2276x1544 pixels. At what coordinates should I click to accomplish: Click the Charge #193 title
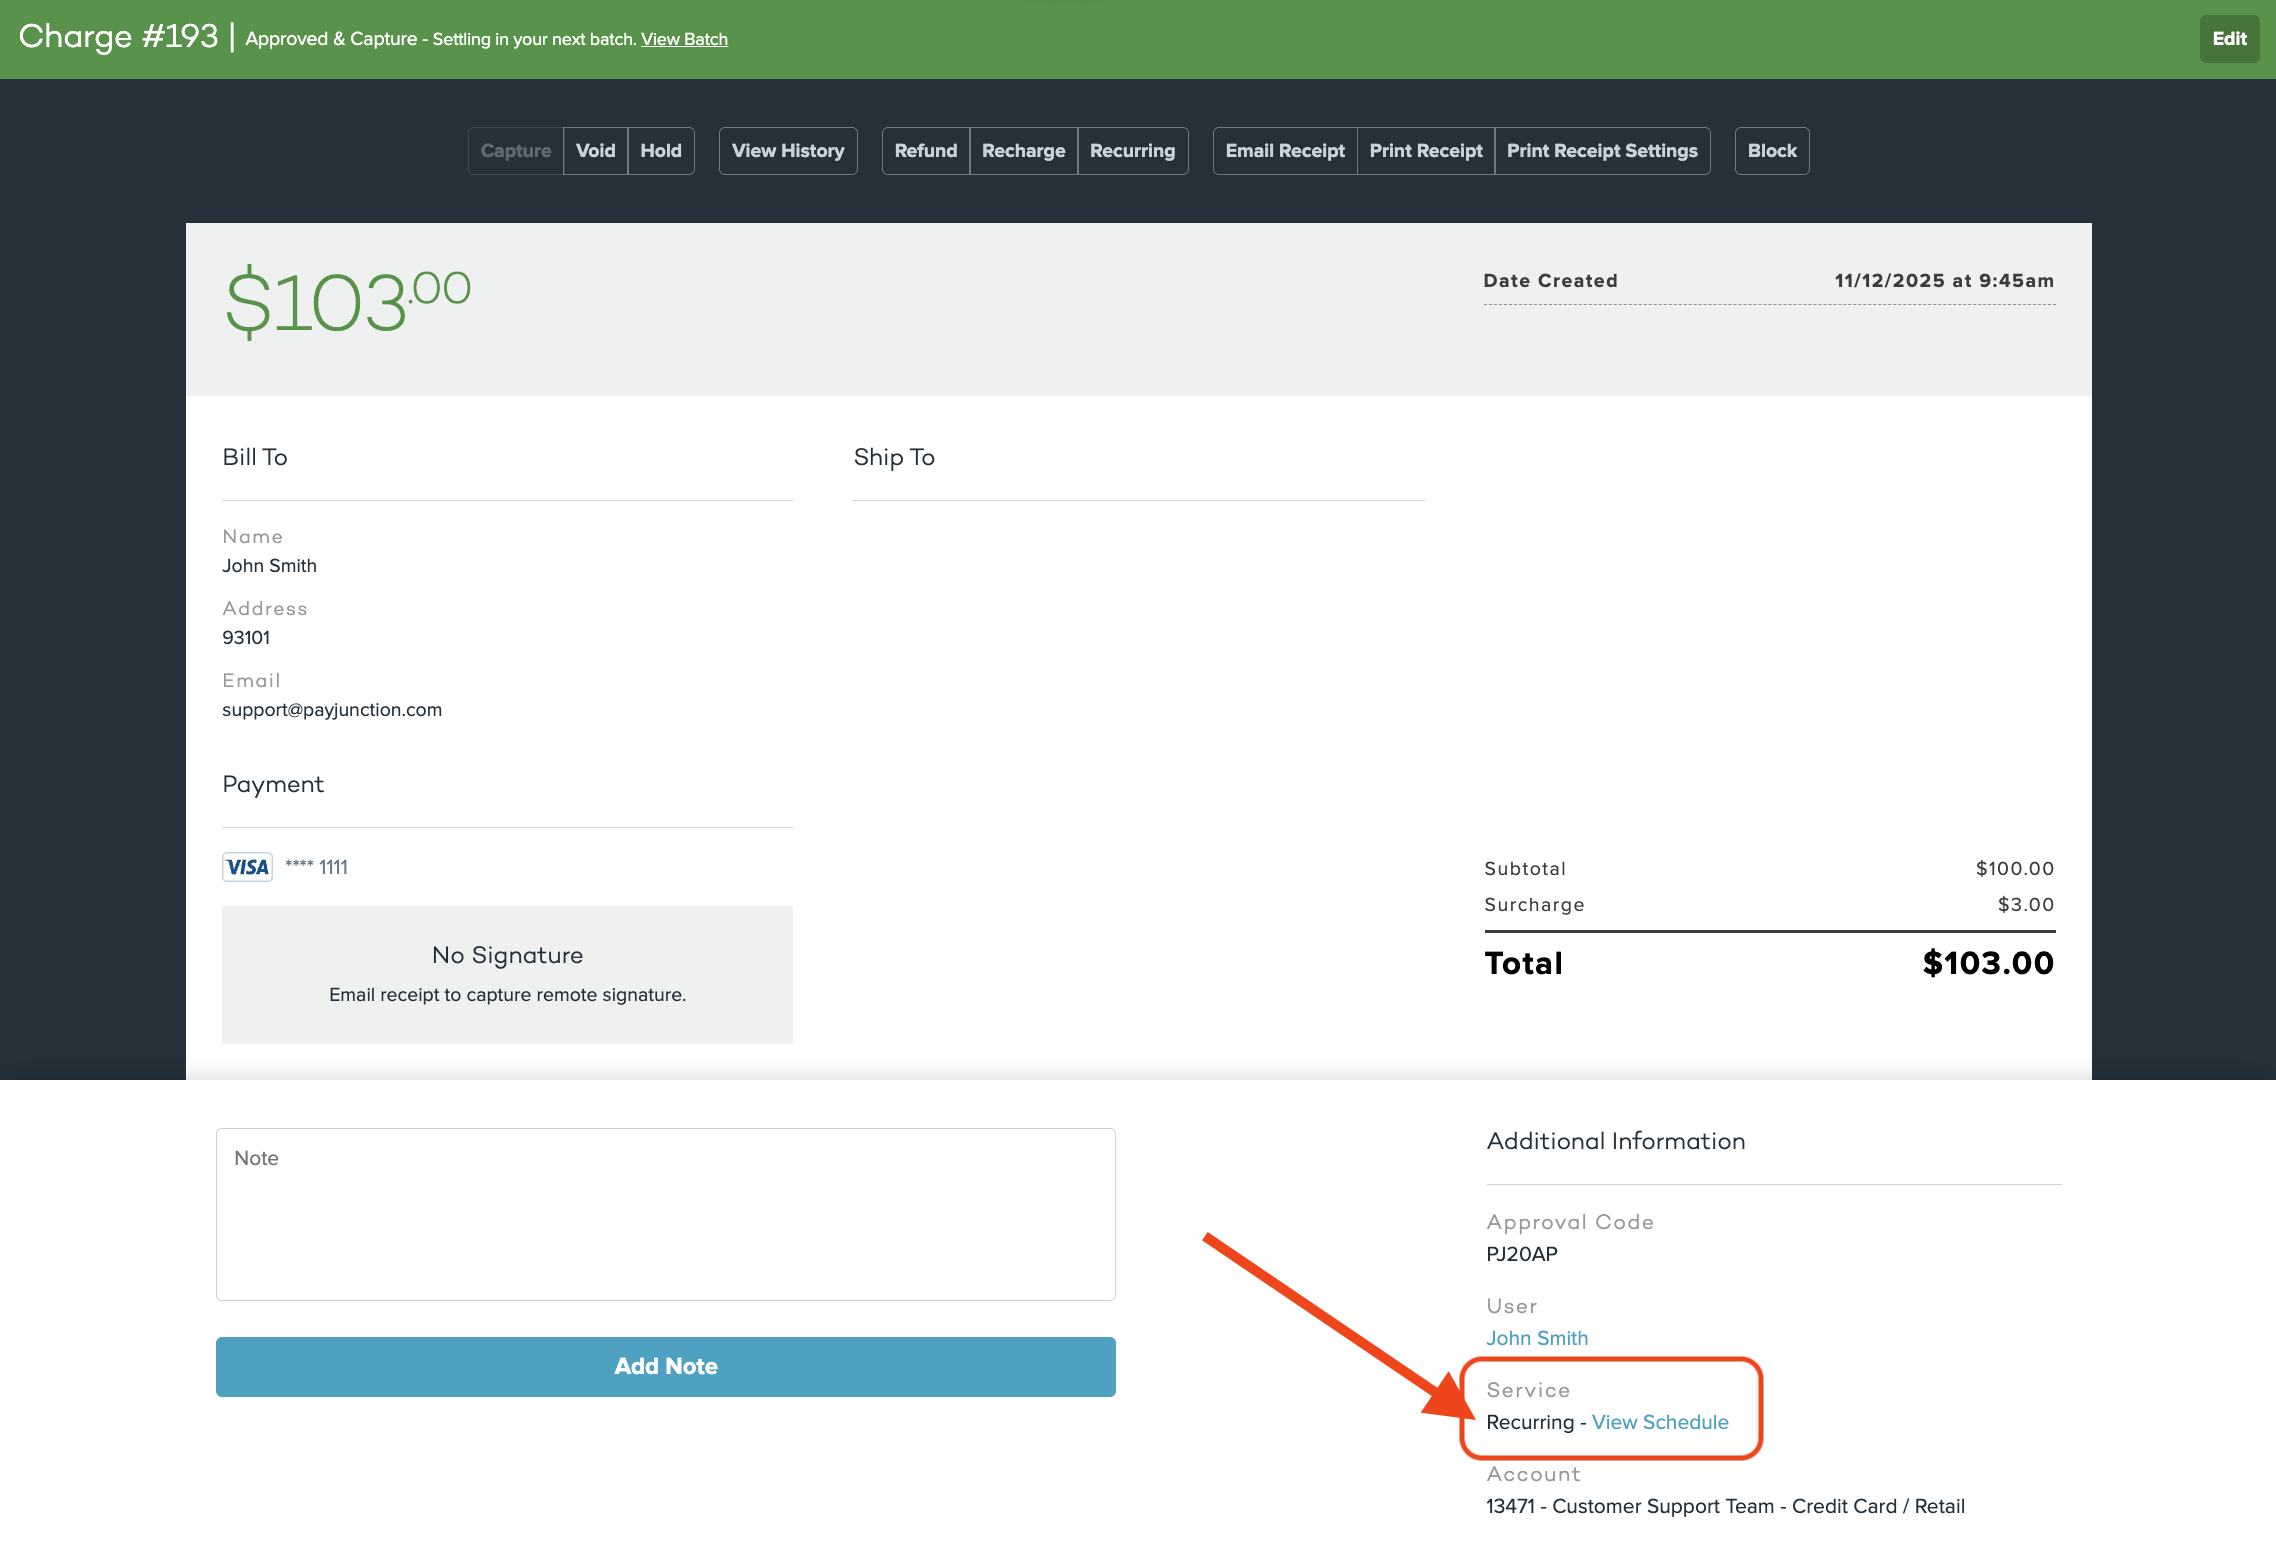point(118,36)
